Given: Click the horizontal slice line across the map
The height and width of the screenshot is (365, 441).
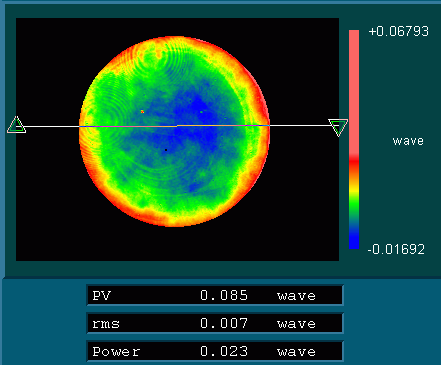Looking at the screenshot, I should (177, 126).
